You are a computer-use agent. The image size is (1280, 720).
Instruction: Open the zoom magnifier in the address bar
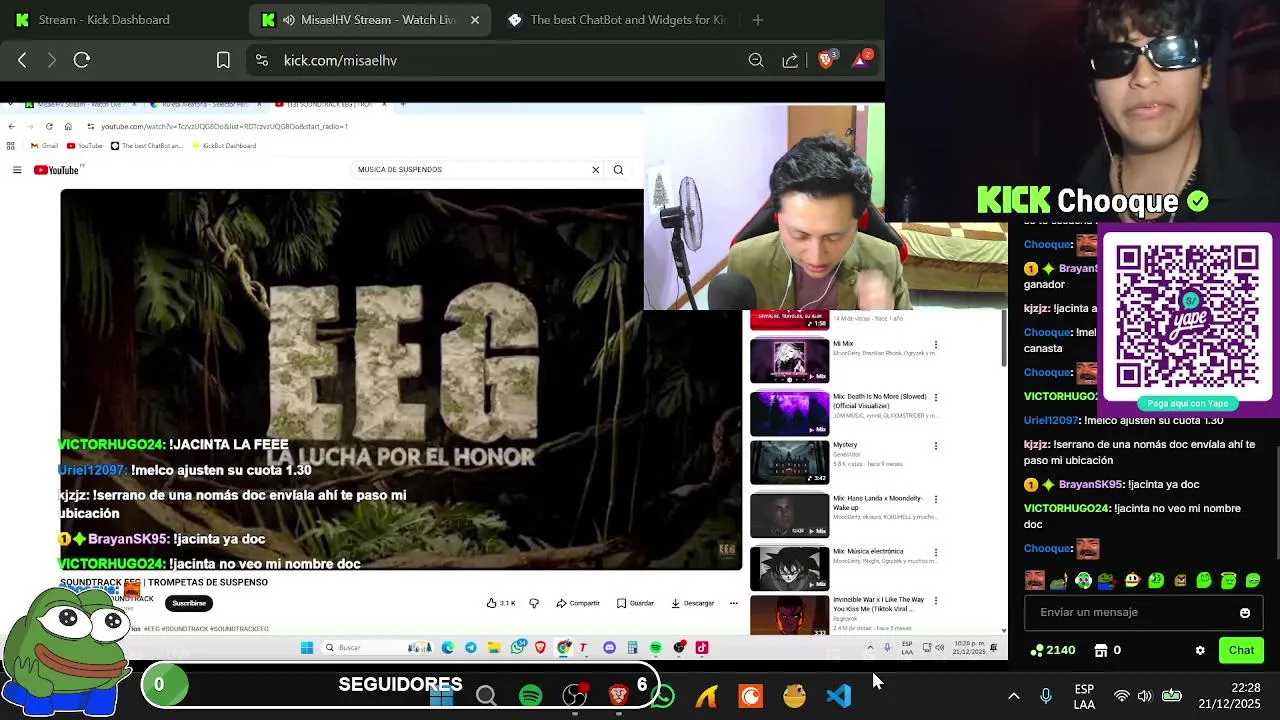756,60
